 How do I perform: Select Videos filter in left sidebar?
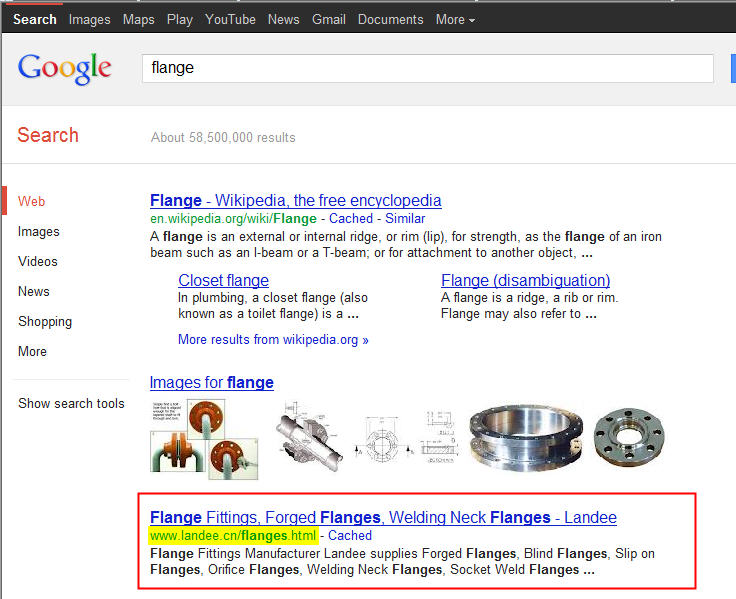pyautogui.click(x=38, y=261)
